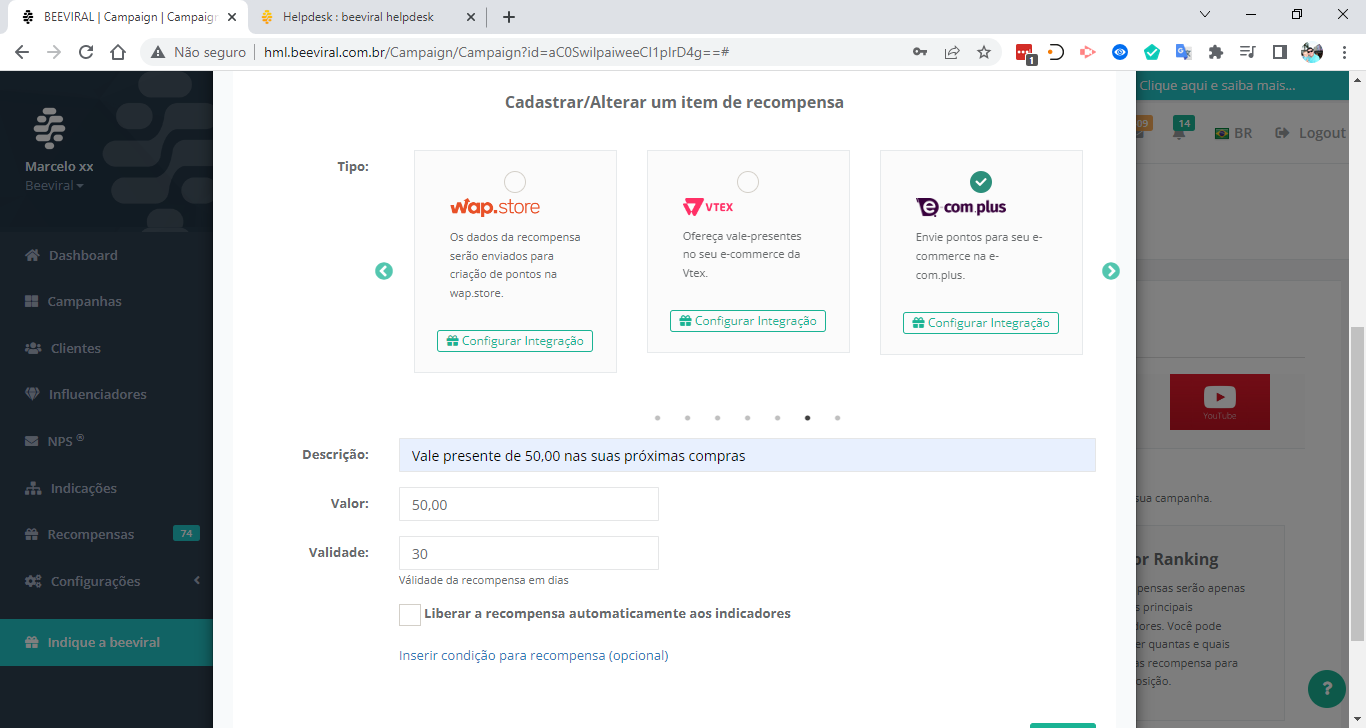Bookmark this page with star icon
Screen dimensions: 1366x728
[984, 52]
